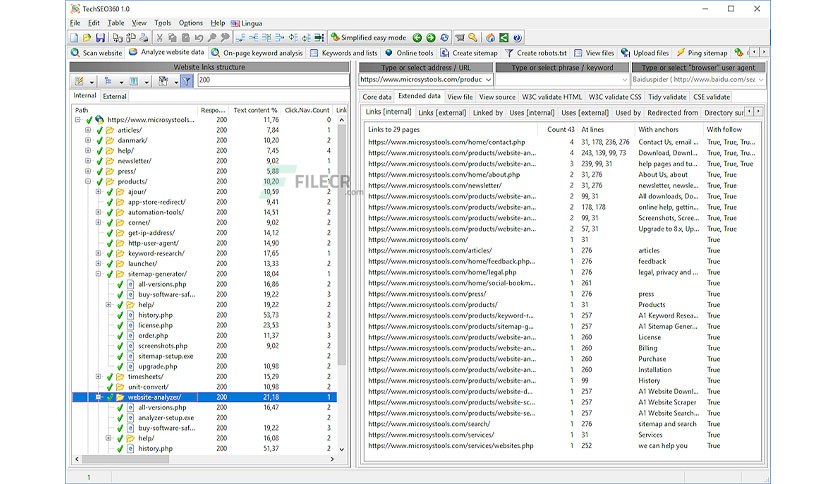Click the Ping sitemap lightning icon
Screen dimensions: 836x484
(680, 53)
